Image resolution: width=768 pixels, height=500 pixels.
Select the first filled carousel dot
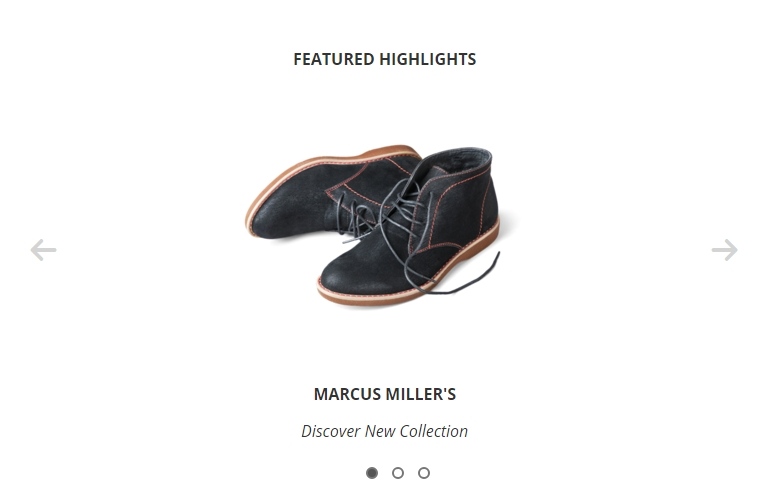click(372, 473)
